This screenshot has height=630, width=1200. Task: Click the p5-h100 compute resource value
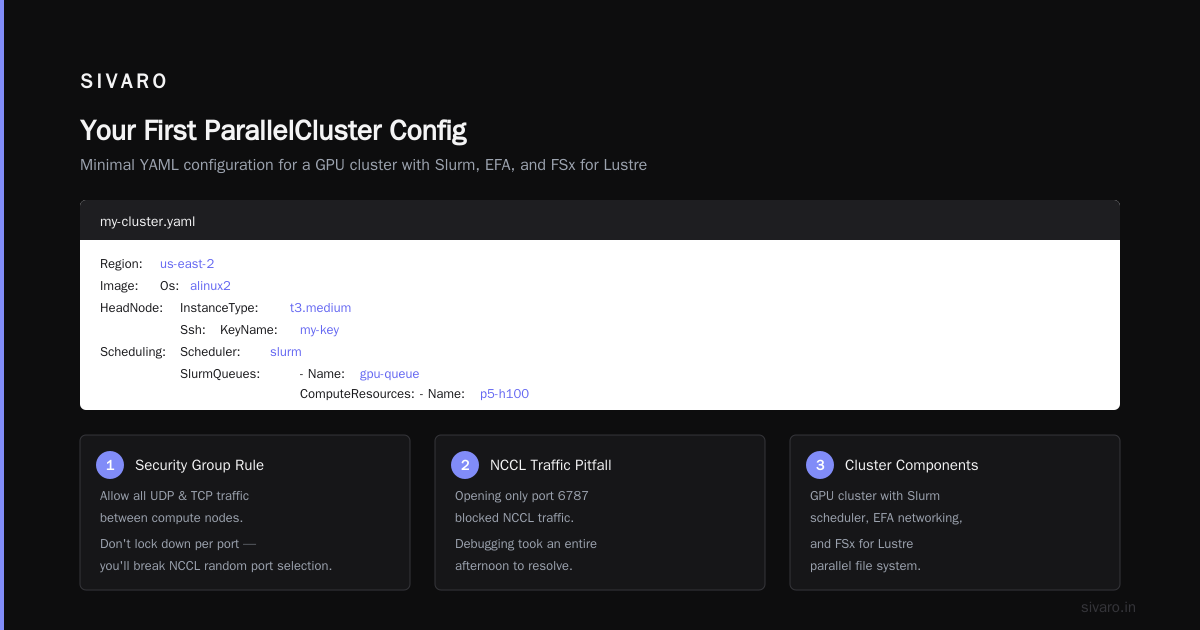pos(504,394)
